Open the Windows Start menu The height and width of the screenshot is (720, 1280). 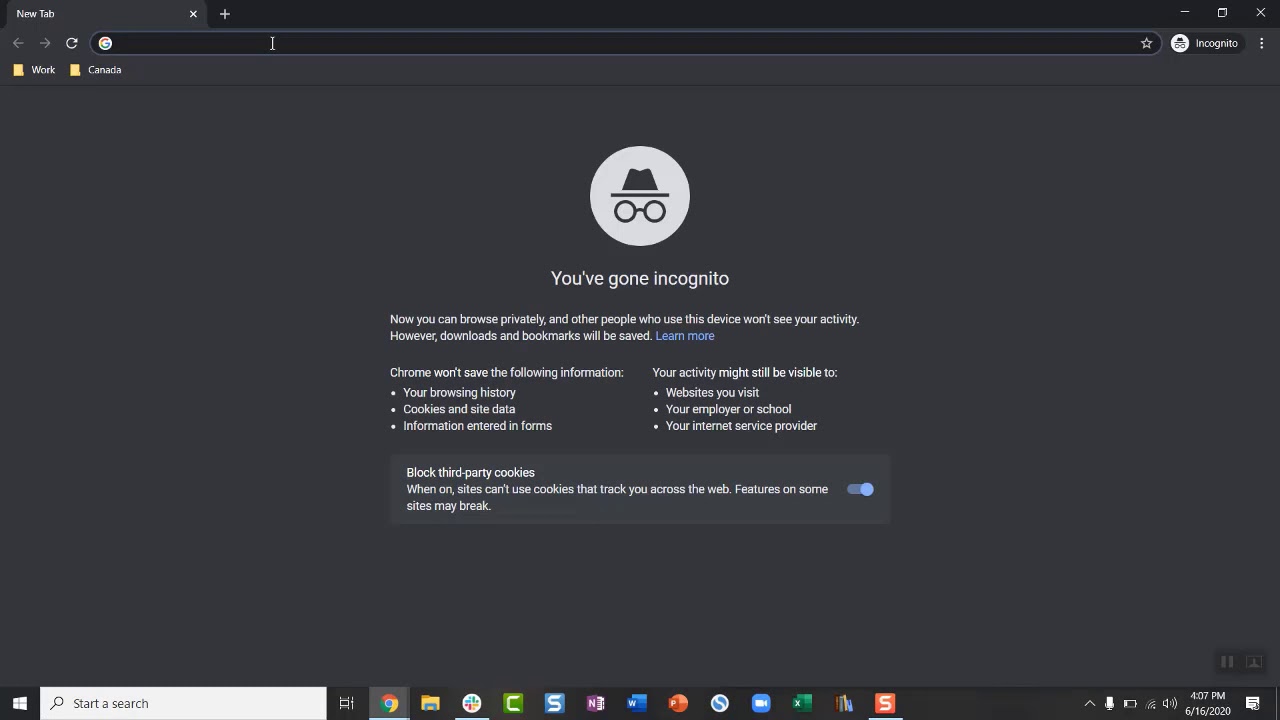tap(20, 703)
